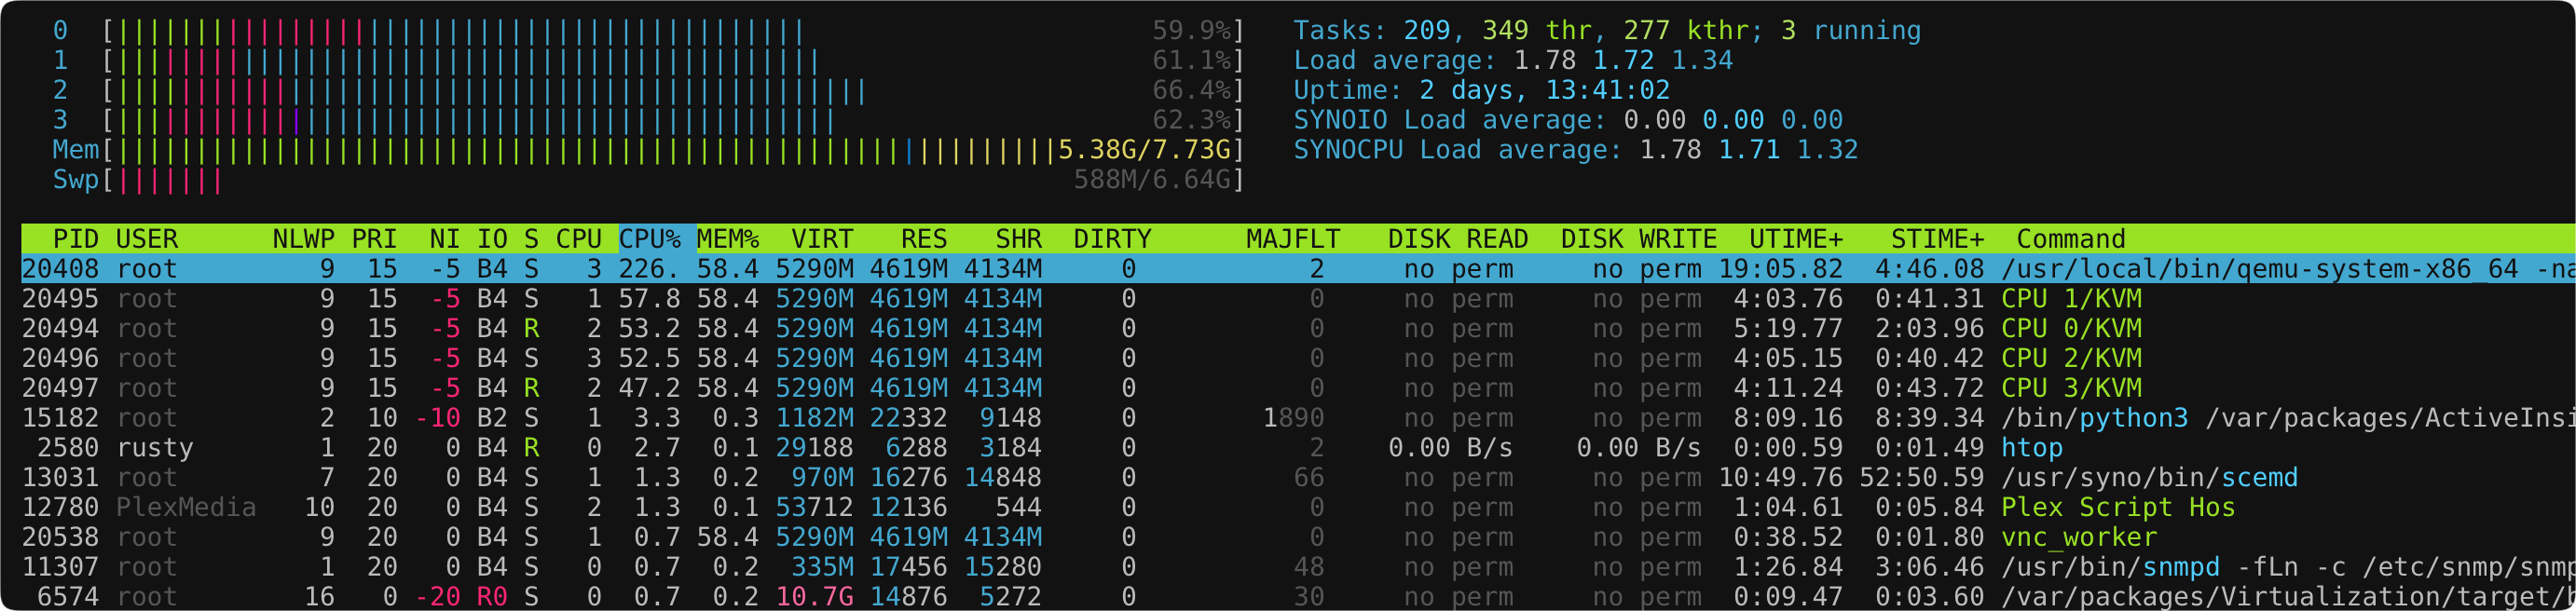Click the nice value -20
The width and height of the screenshot is (2576, 611).
tap(437, 597)
